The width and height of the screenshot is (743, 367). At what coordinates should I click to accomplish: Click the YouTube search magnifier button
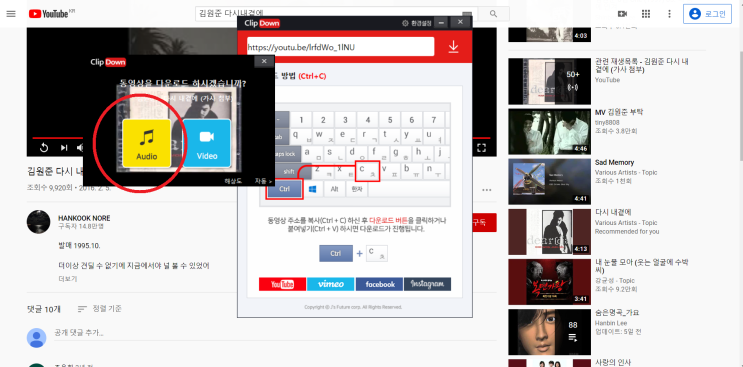tap(493, 14)
